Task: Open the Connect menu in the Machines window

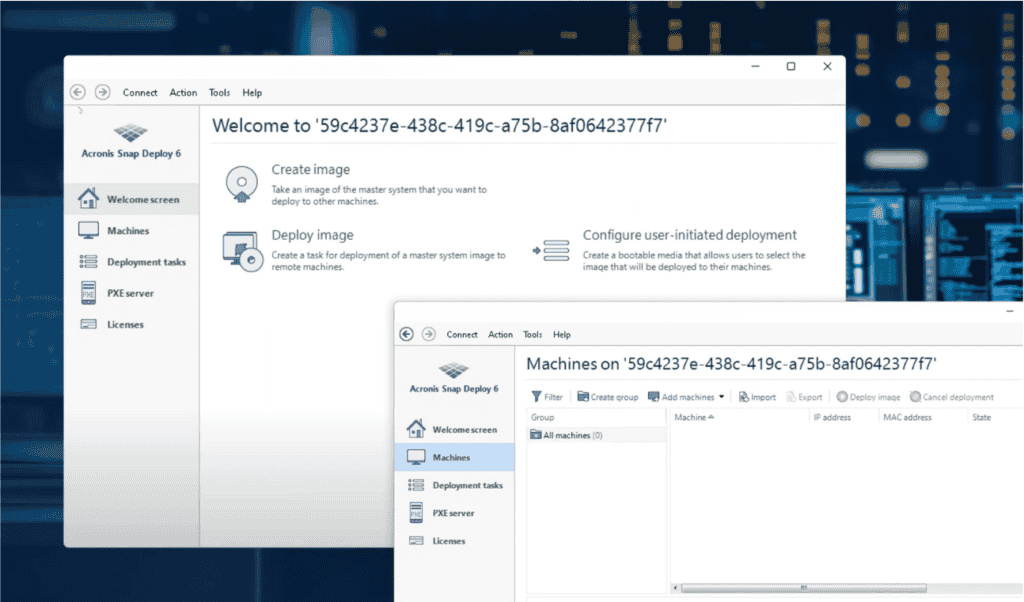Action: tap(462, 335)
